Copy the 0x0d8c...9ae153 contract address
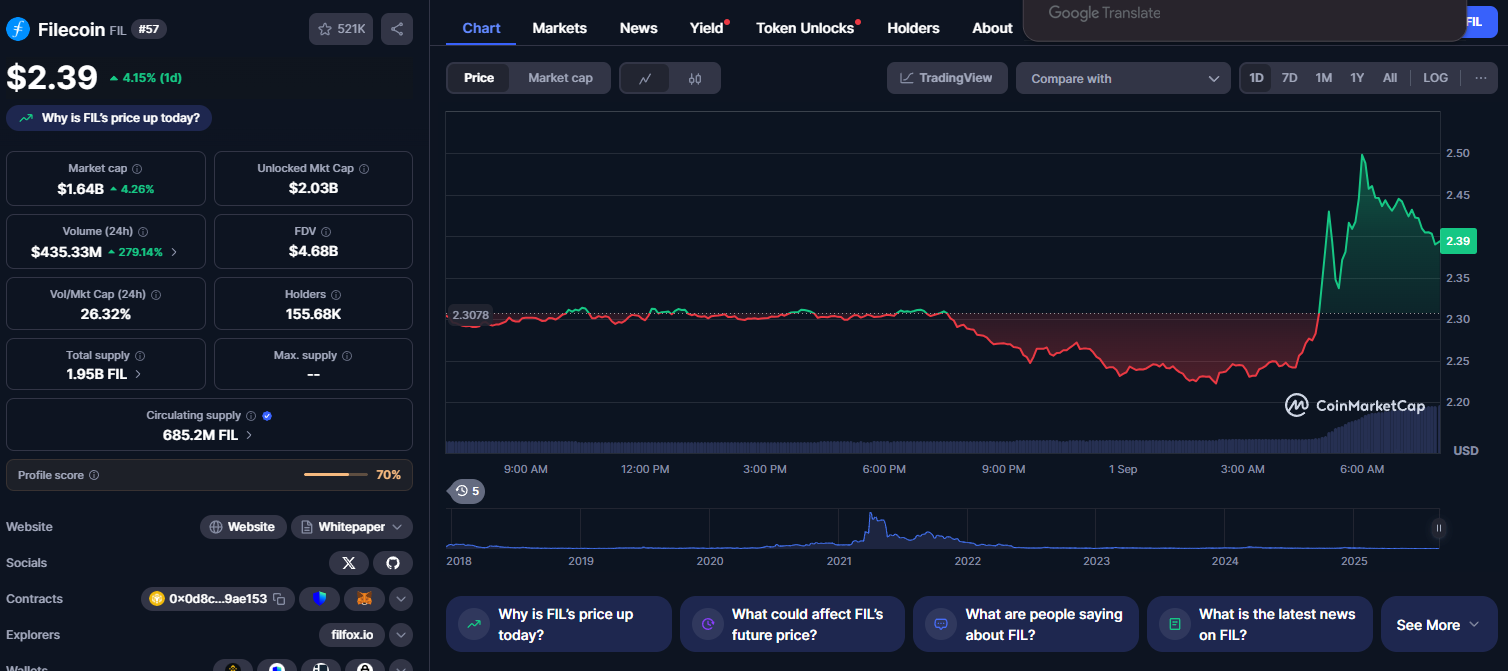Viewport: 1508px width, 671px height. 280,599
